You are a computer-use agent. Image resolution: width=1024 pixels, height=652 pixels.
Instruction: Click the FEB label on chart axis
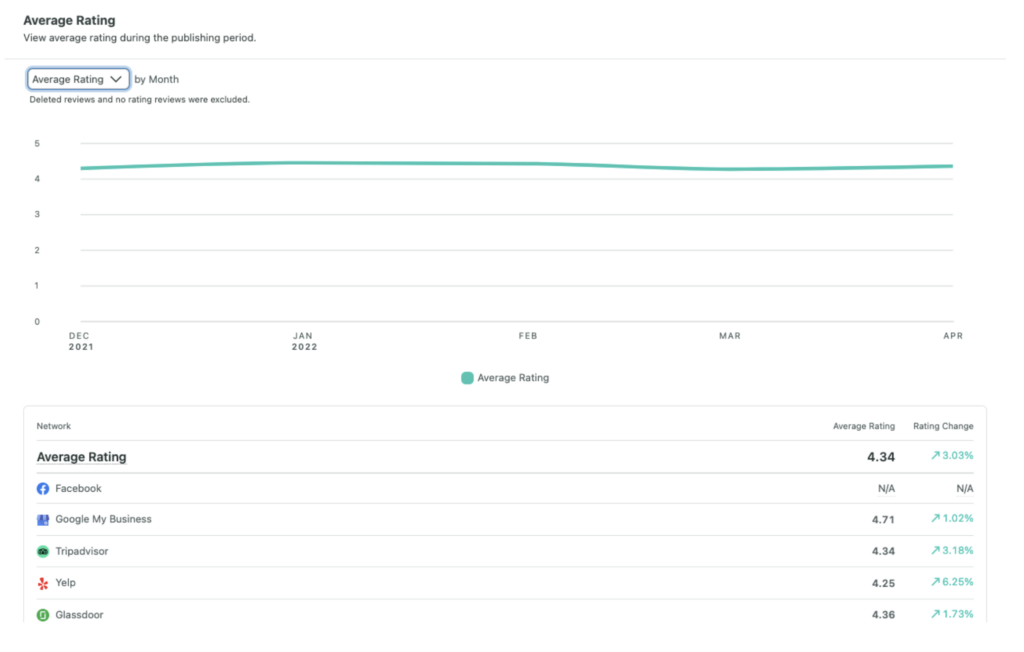[x=528, y=336]
